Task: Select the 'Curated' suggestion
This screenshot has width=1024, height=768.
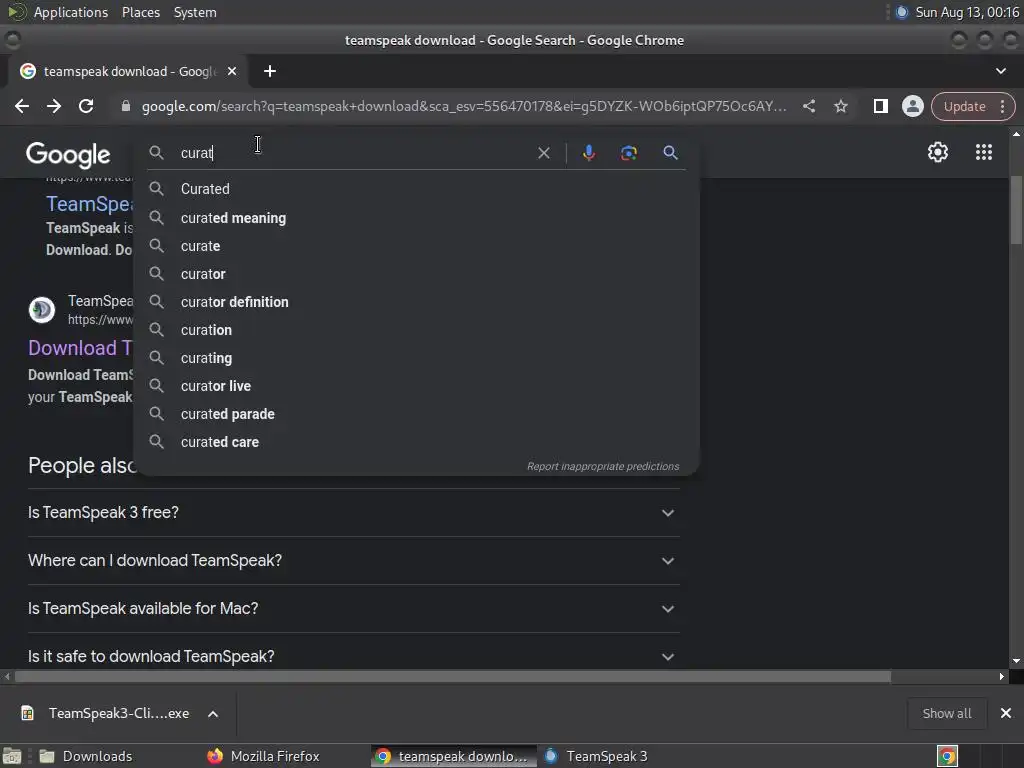Action: pyautogui.click(x=416, y=189)
